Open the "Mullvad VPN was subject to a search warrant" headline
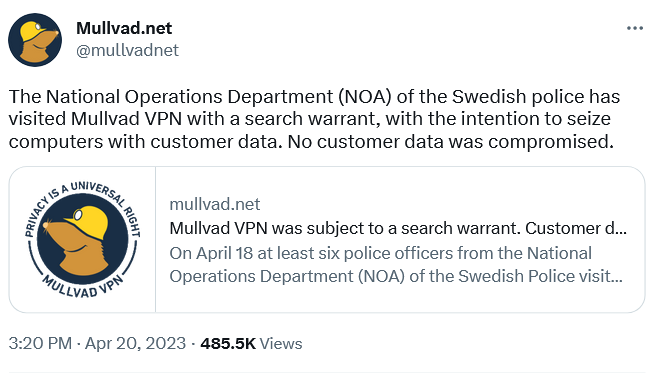 click(x=398, y=228)
